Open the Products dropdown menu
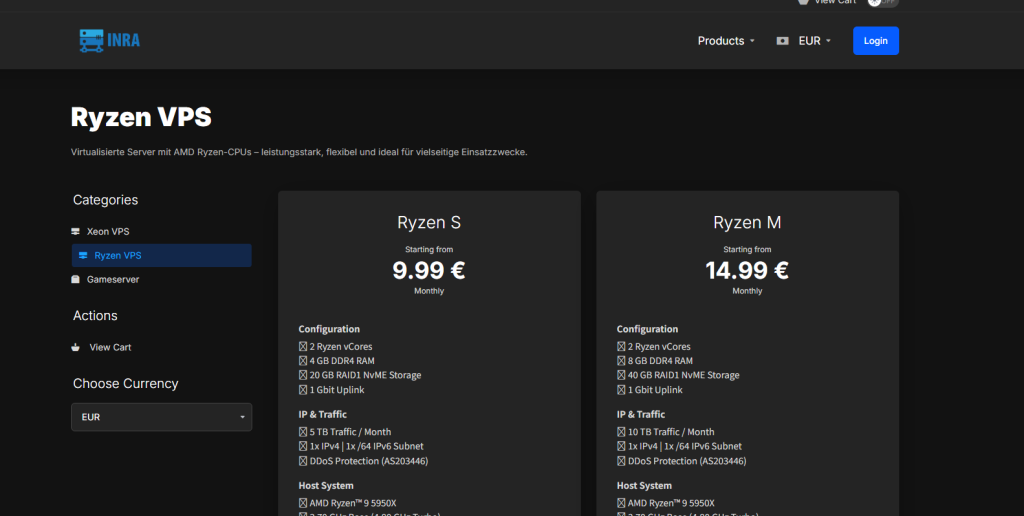 (x=726, y=41)
